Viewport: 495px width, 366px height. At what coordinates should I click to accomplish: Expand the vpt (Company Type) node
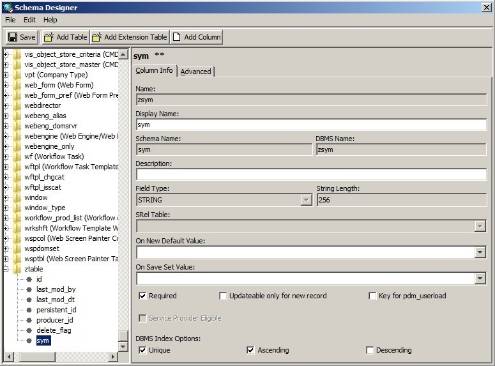coord(6,75)
